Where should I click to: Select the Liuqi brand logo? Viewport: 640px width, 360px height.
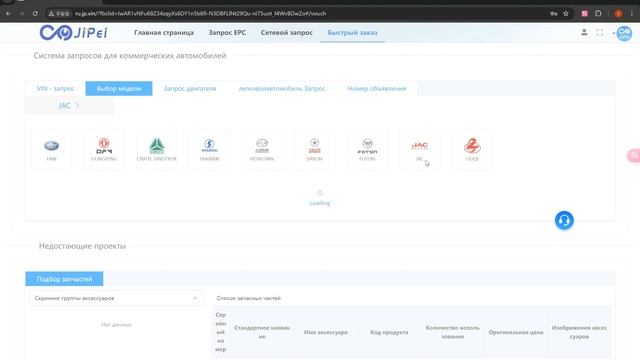point(472,149)
